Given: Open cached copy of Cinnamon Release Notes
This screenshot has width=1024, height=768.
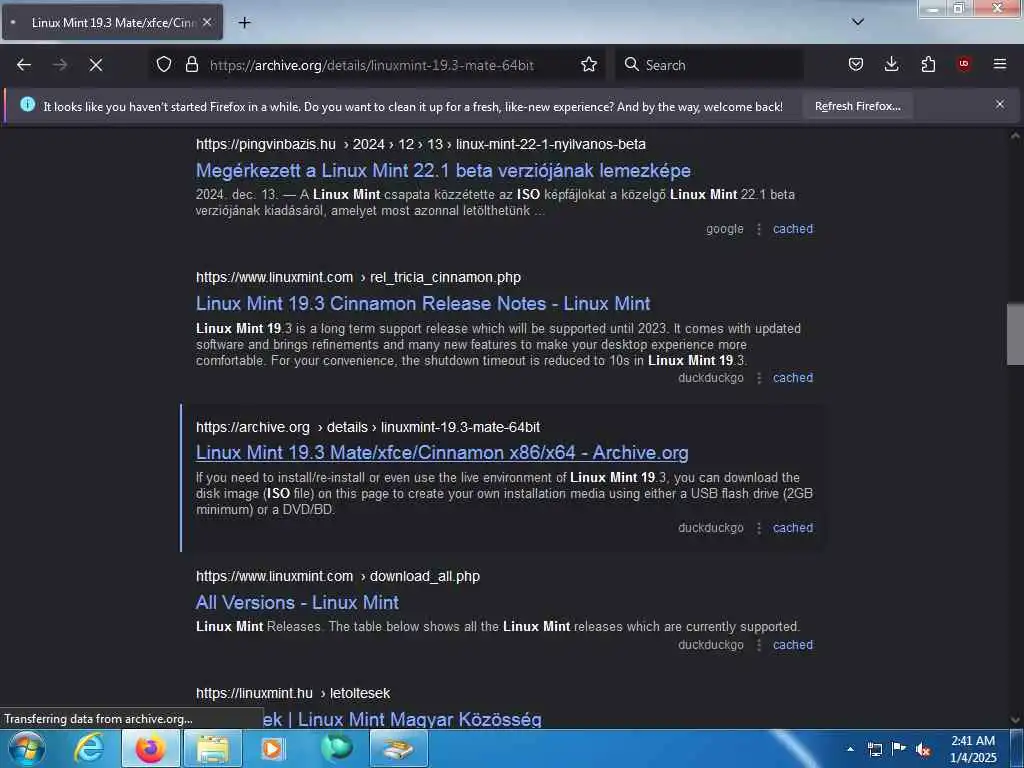Looking at the screenshot, I should [x=793, y=378].
